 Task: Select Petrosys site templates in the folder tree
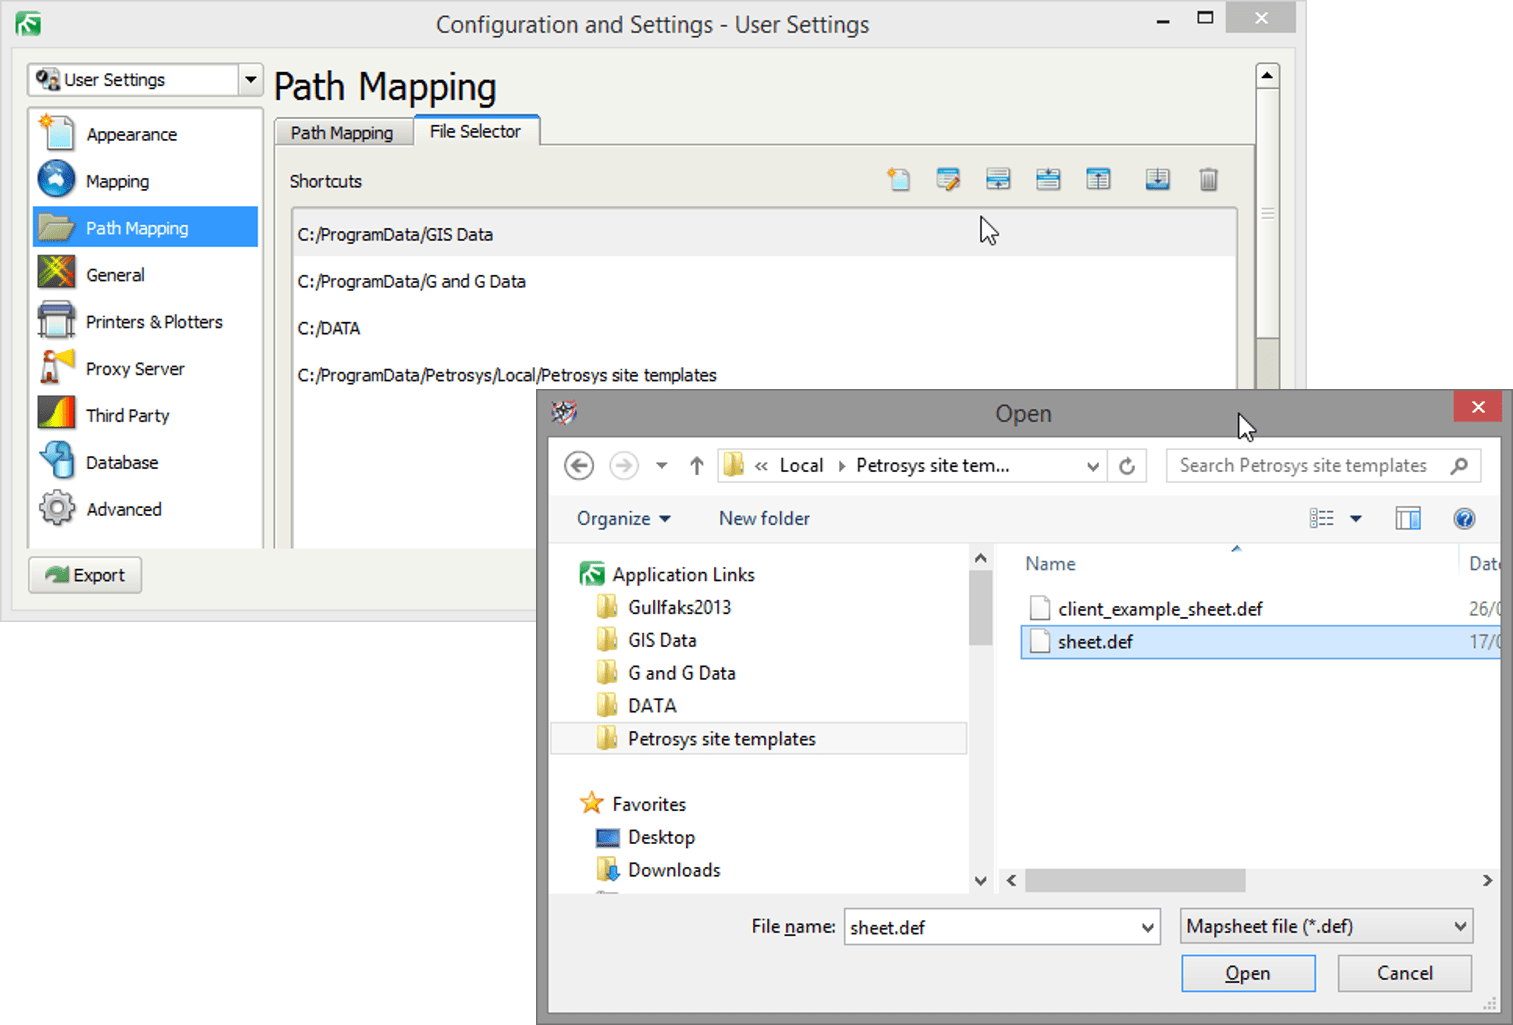tap(759, 739)
